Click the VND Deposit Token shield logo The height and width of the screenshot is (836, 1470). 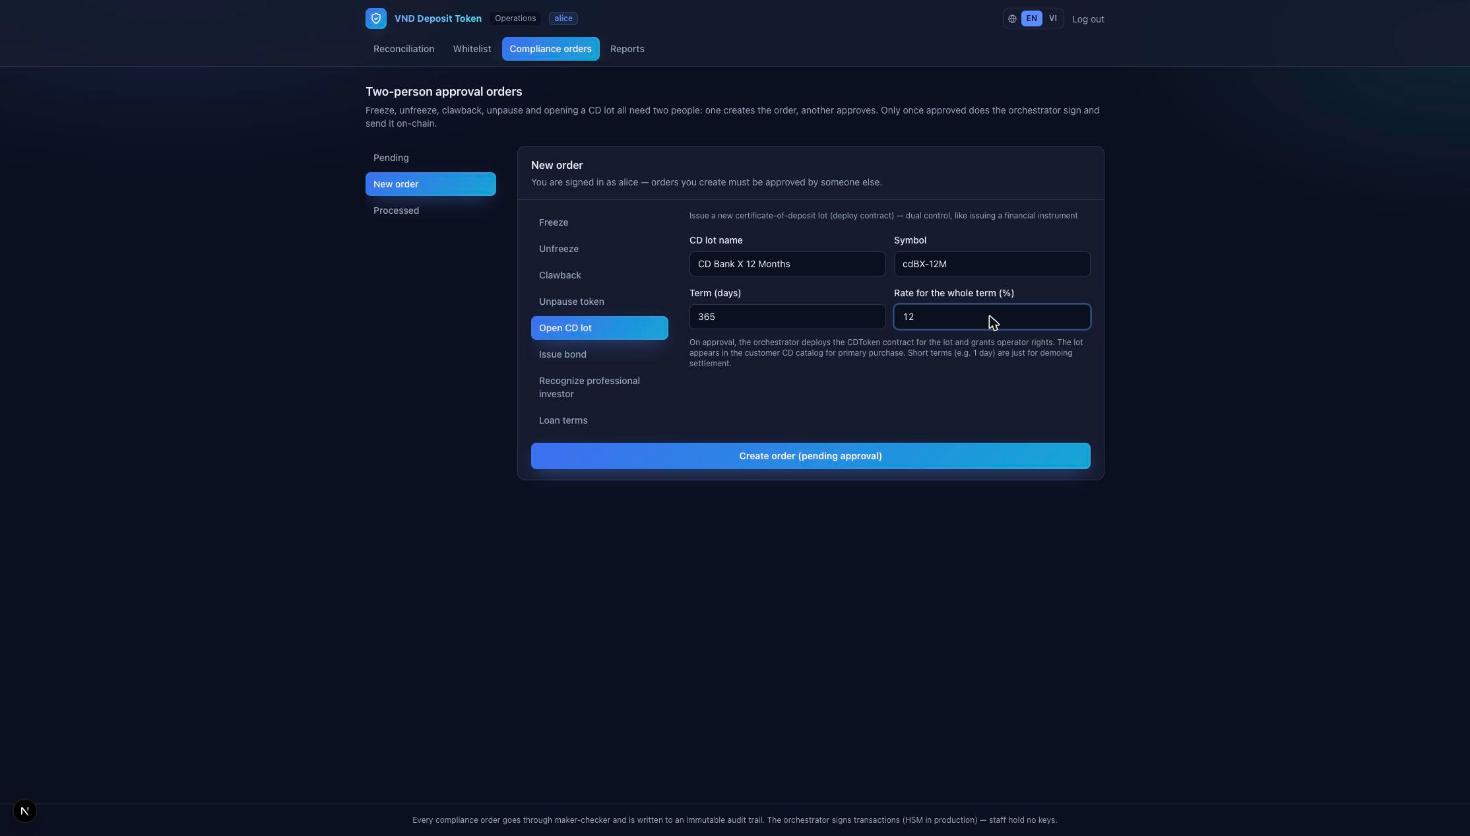pyautogui.click(x=376, y=18)
